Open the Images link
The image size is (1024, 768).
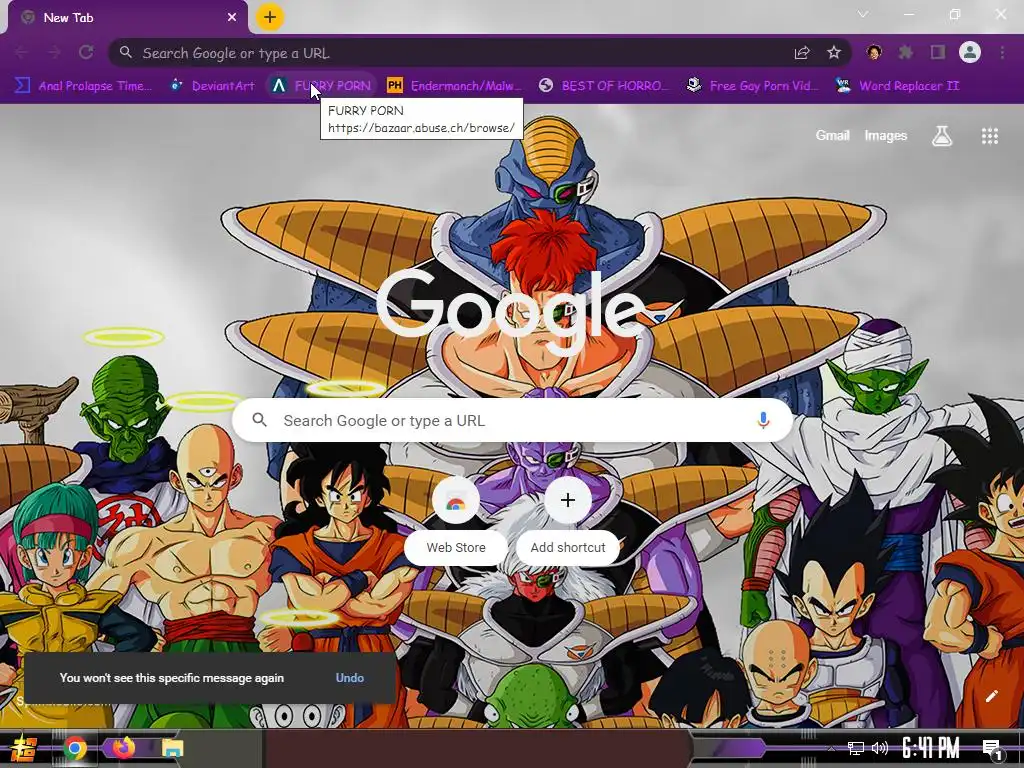pyautogui.click(x=886, y=136)
